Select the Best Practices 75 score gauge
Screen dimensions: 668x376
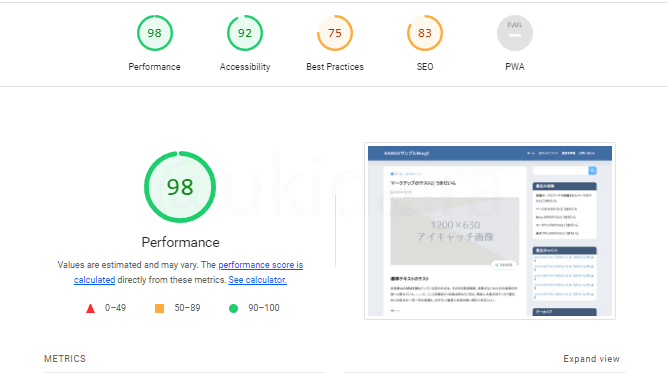coord(335,33)
